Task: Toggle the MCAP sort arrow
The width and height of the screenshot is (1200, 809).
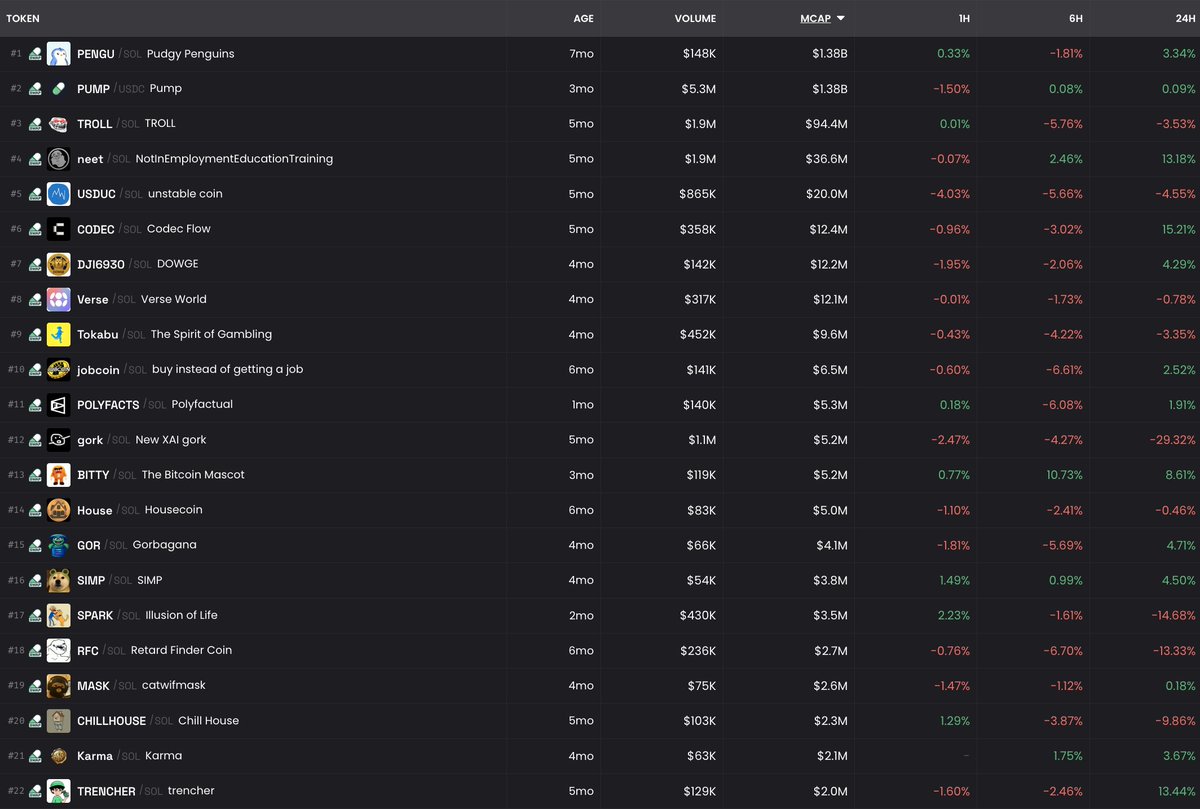Action: (840, 18)
